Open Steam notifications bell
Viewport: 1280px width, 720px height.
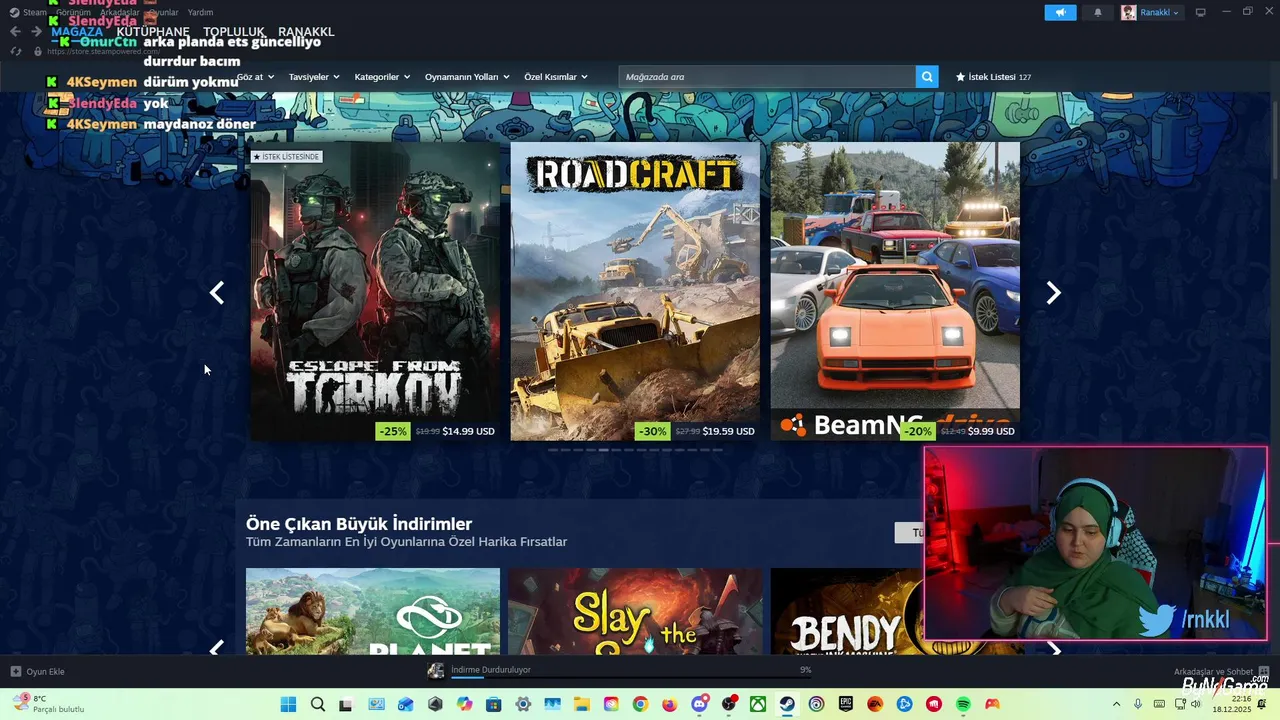pyautogui.click(x=1098, y=12)
